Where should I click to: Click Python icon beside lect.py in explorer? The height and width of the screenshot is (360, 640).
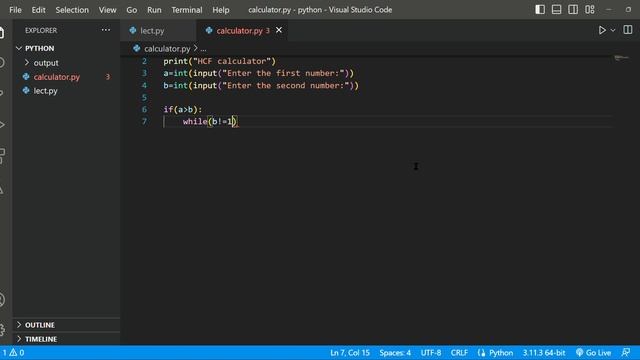(x=26, y=90)
